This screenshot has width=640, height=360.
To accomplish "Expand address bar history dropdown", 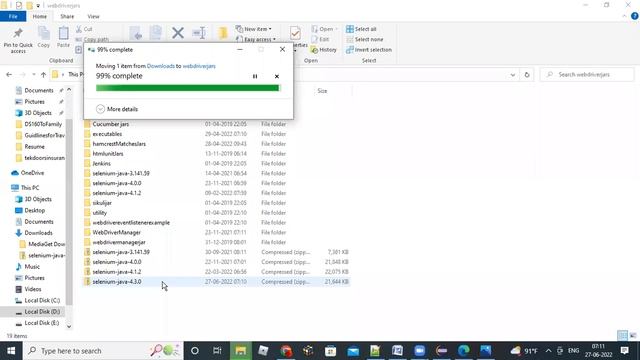I will tap(513, 75).
